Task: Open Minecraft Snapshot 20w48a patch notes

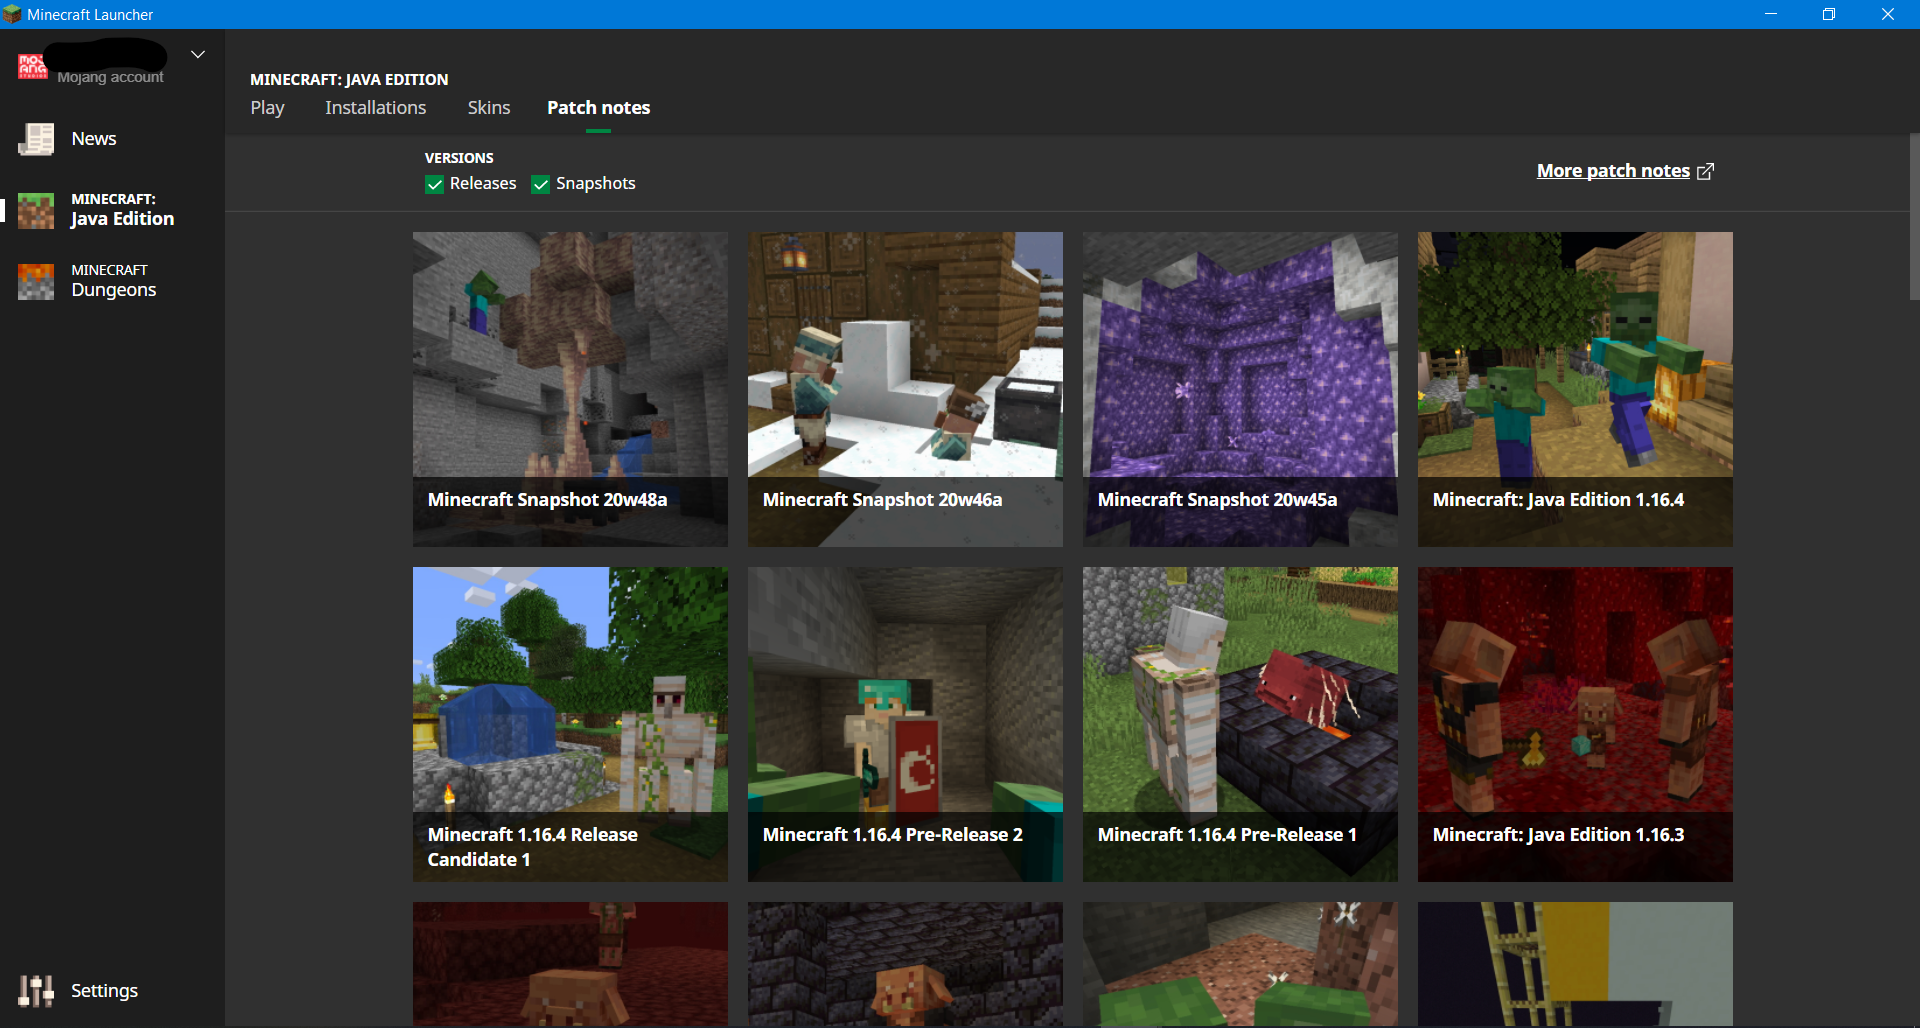Action: tap(570, 389)
